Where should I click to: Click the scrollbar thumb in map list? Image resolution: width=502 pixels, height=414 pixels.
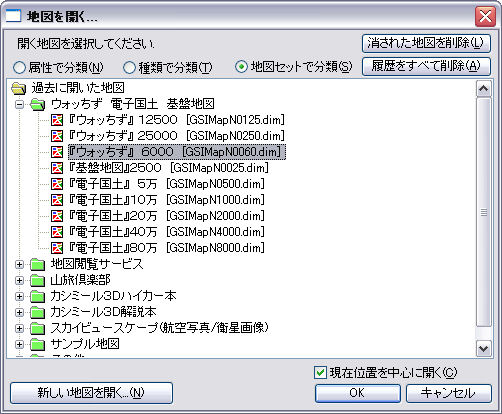[x=484, y=212]
